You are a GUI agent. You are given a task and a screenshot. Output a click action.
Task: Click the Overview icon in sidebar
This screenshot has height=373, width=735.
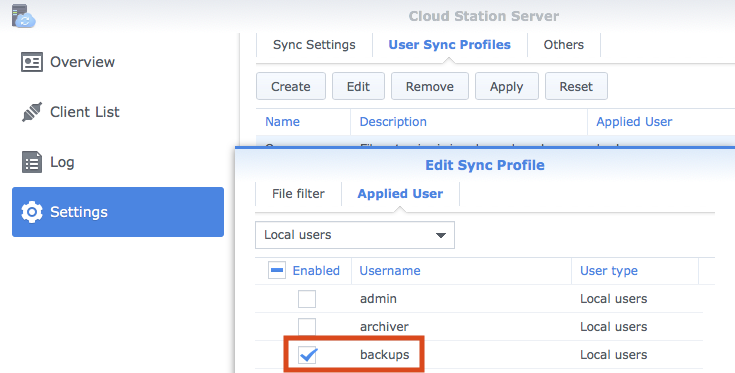(32, 62)
